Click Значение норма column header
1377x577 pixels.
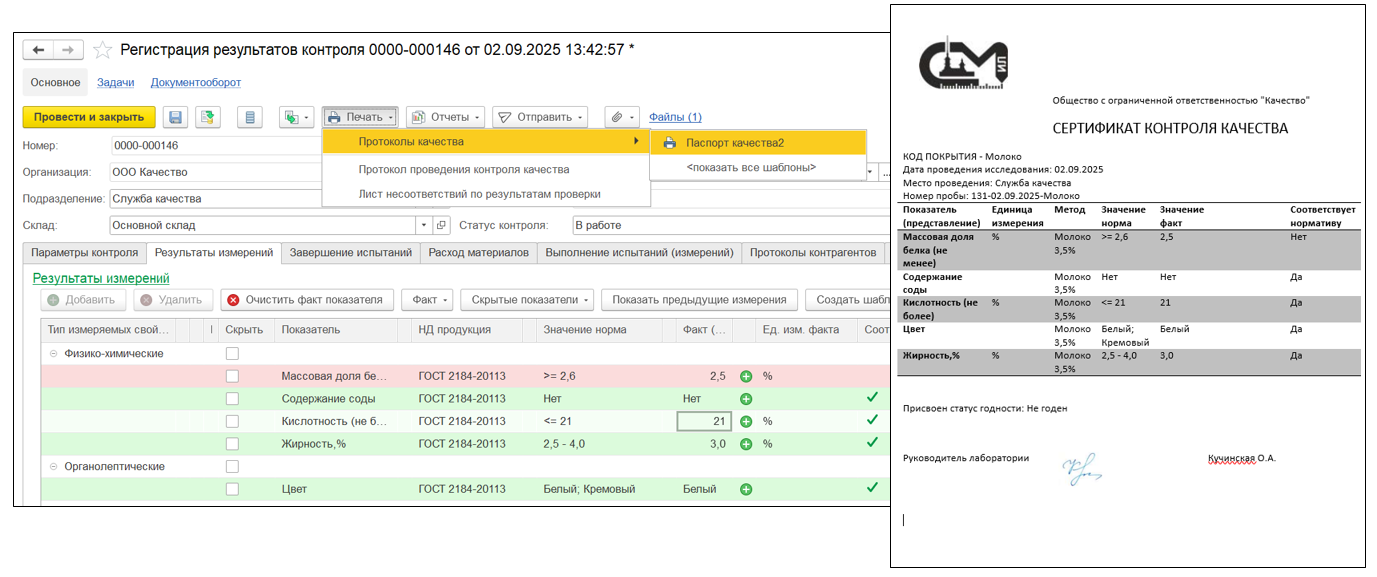click(x=598, y=330)
